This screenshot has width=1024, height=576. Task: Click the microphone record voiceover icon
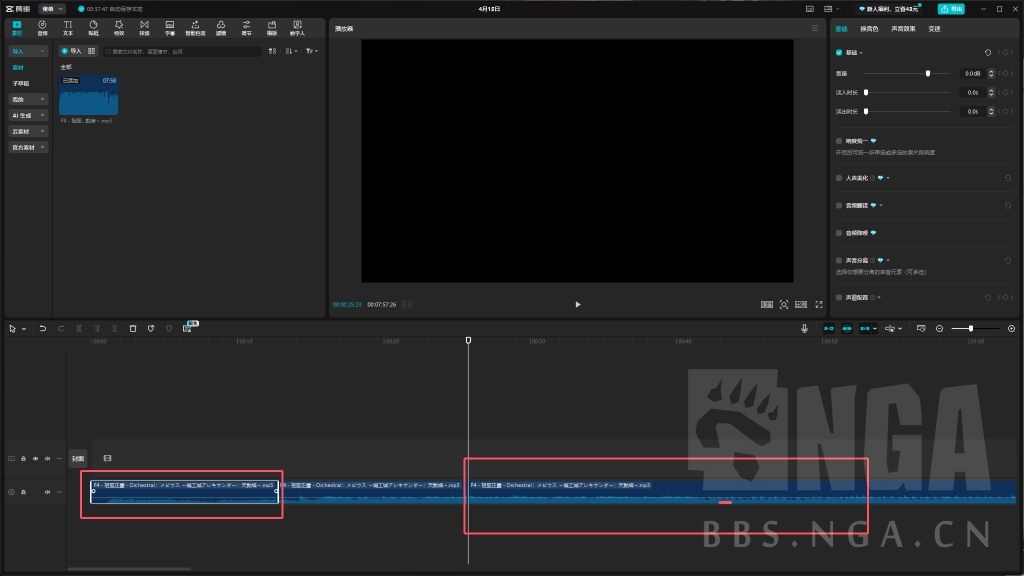[x=804, y=328]
